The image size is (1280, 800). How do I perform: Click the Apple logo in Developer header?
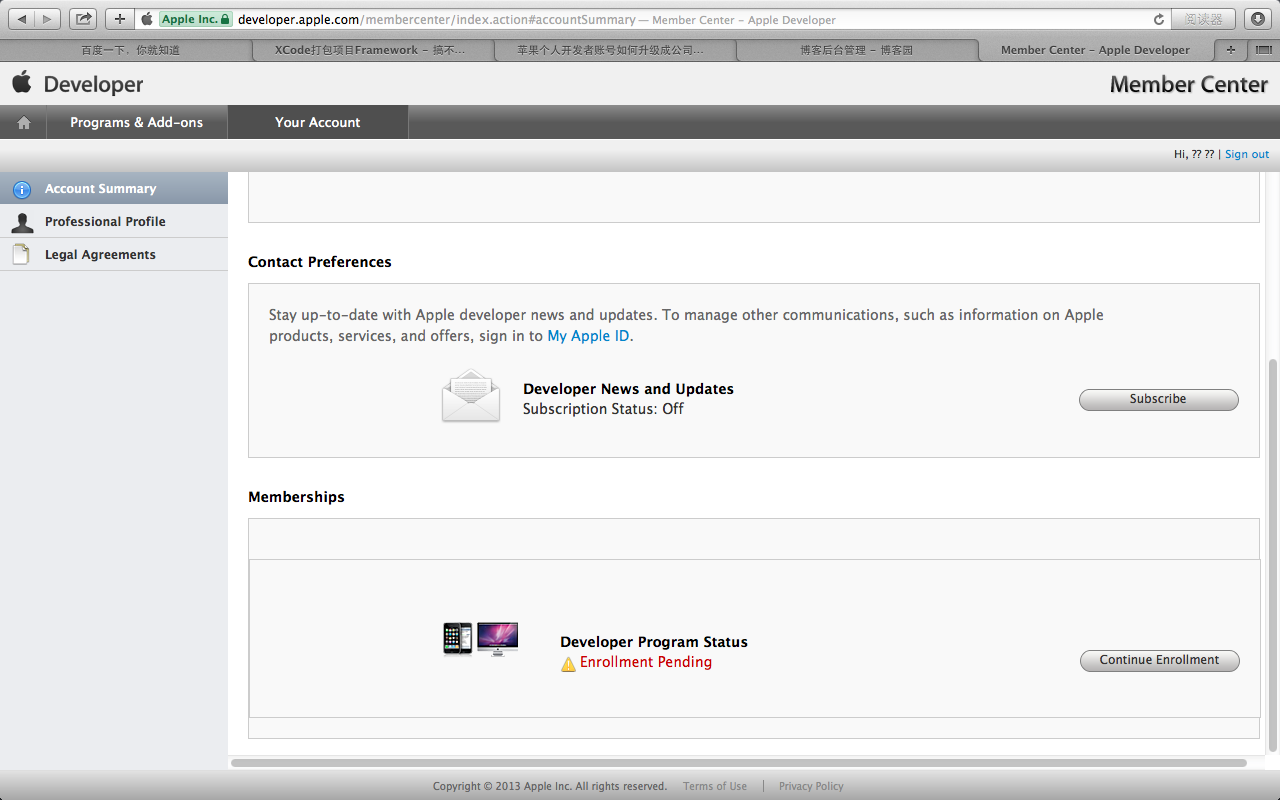22,82
